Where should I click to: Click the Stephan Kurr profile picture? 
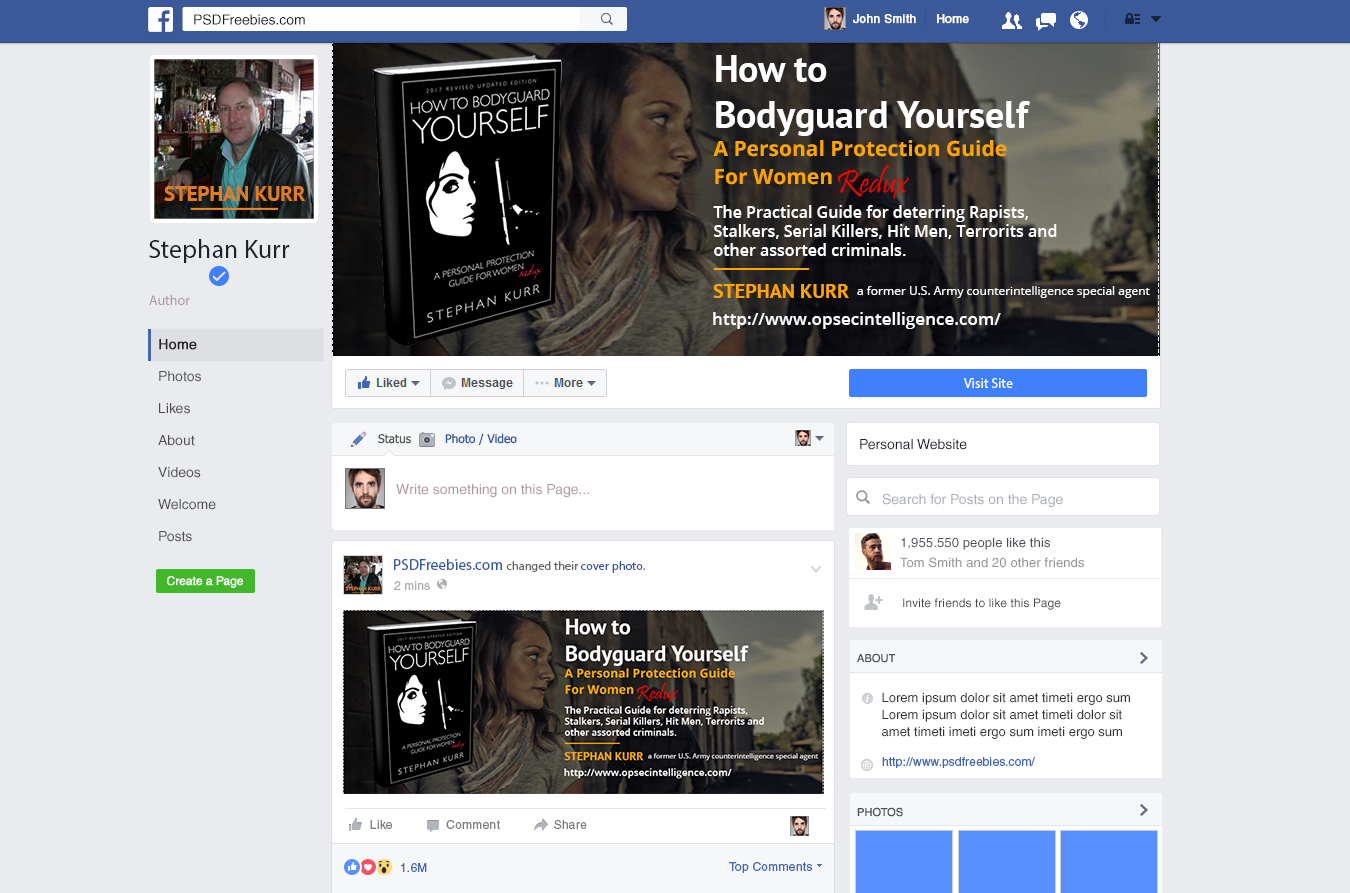click(x=234, y=138)
